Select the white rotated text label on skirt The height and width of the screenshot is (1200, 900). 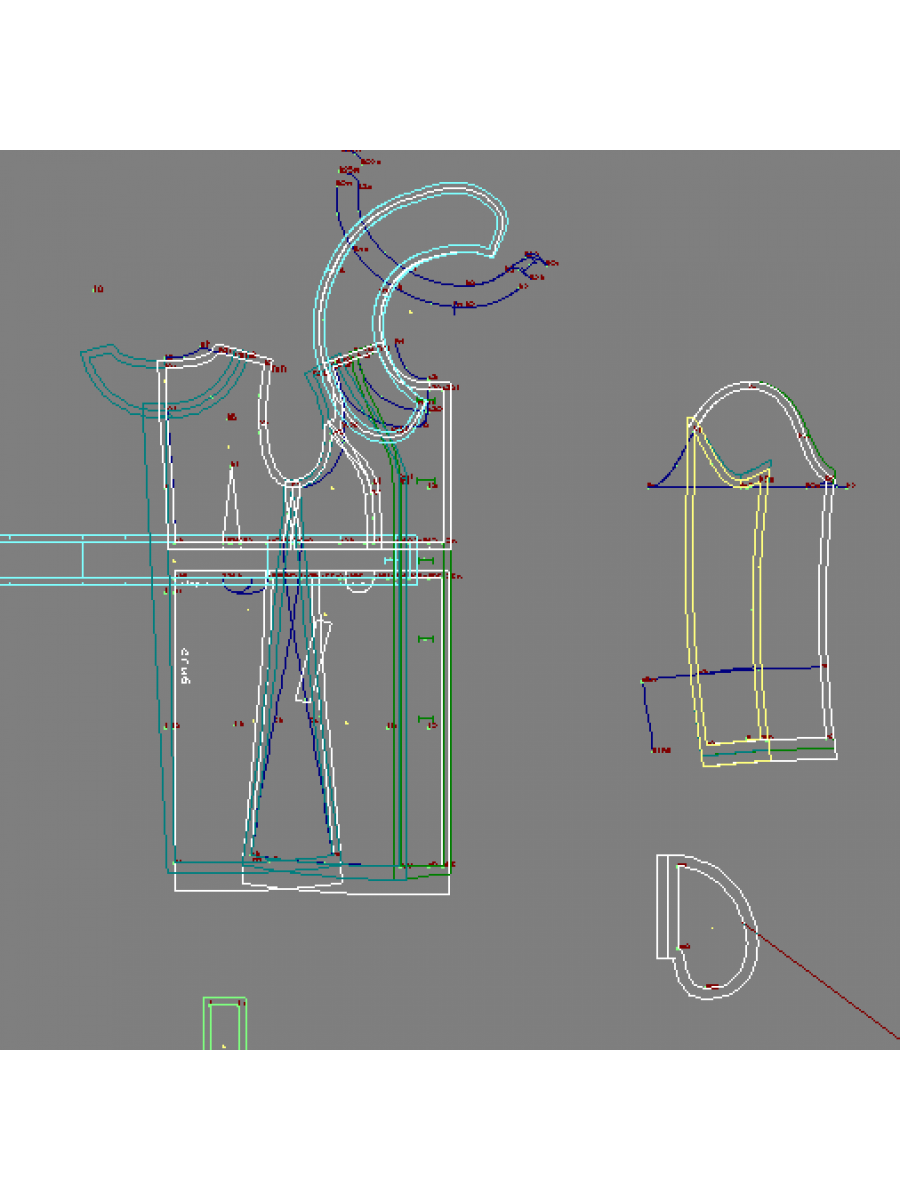(185, 665)
